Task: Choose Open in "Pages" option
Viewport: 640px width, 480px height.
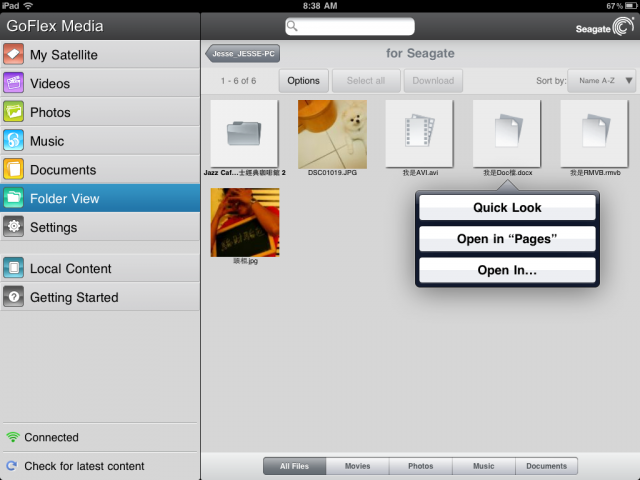Action: pos(507,238)
